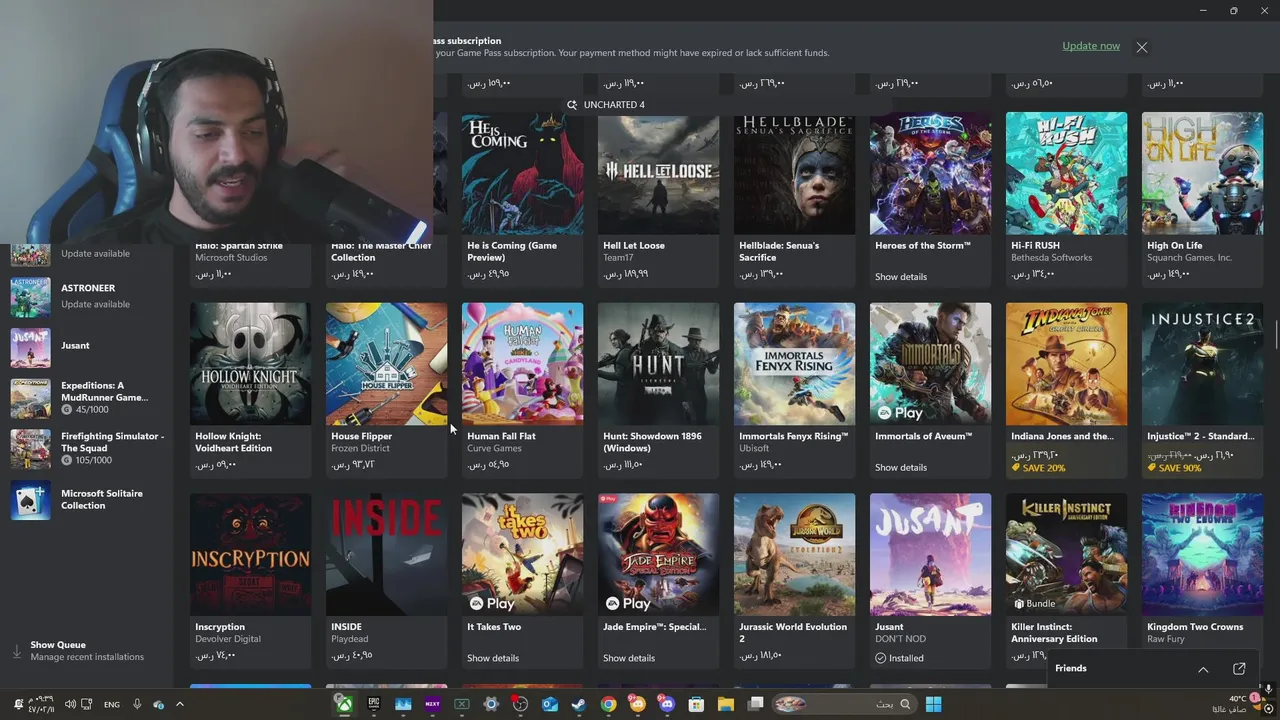
Task: Open Jusant icon in the sidebar list
Action: tap(30, 346)
